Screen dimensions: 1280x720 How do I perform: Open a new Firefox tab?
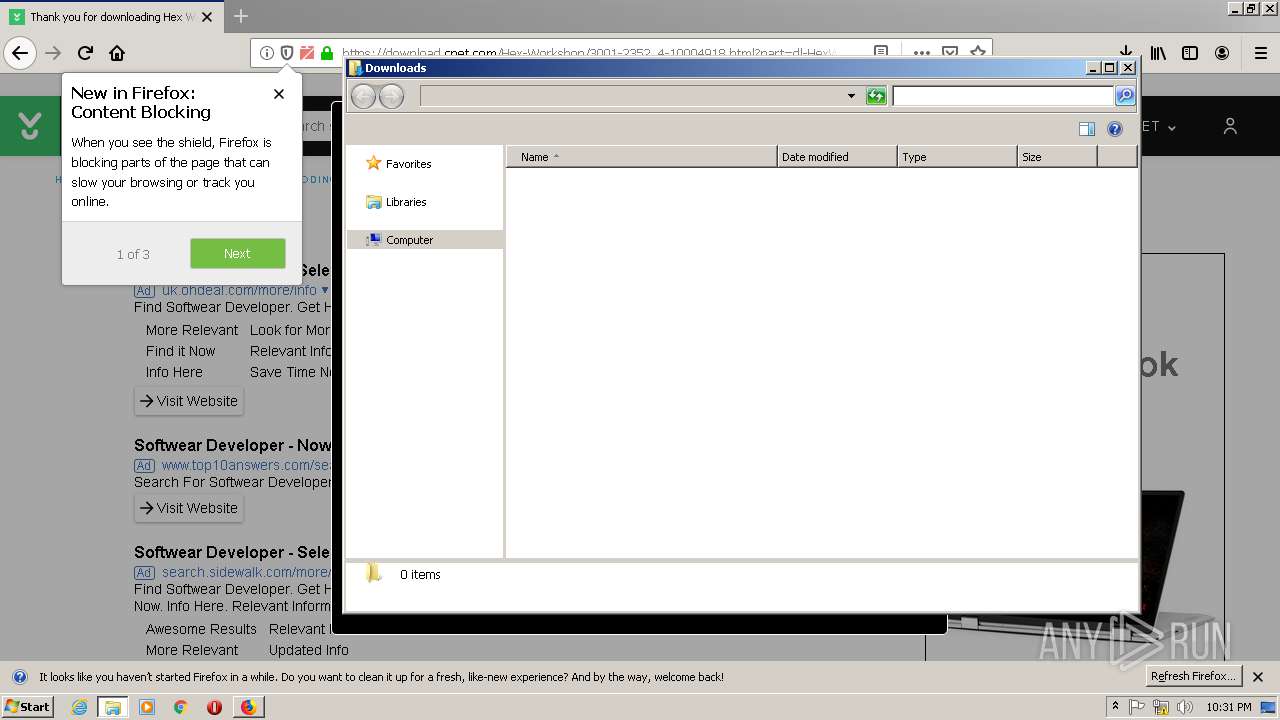pyautogui.click(x=241, y=16)
